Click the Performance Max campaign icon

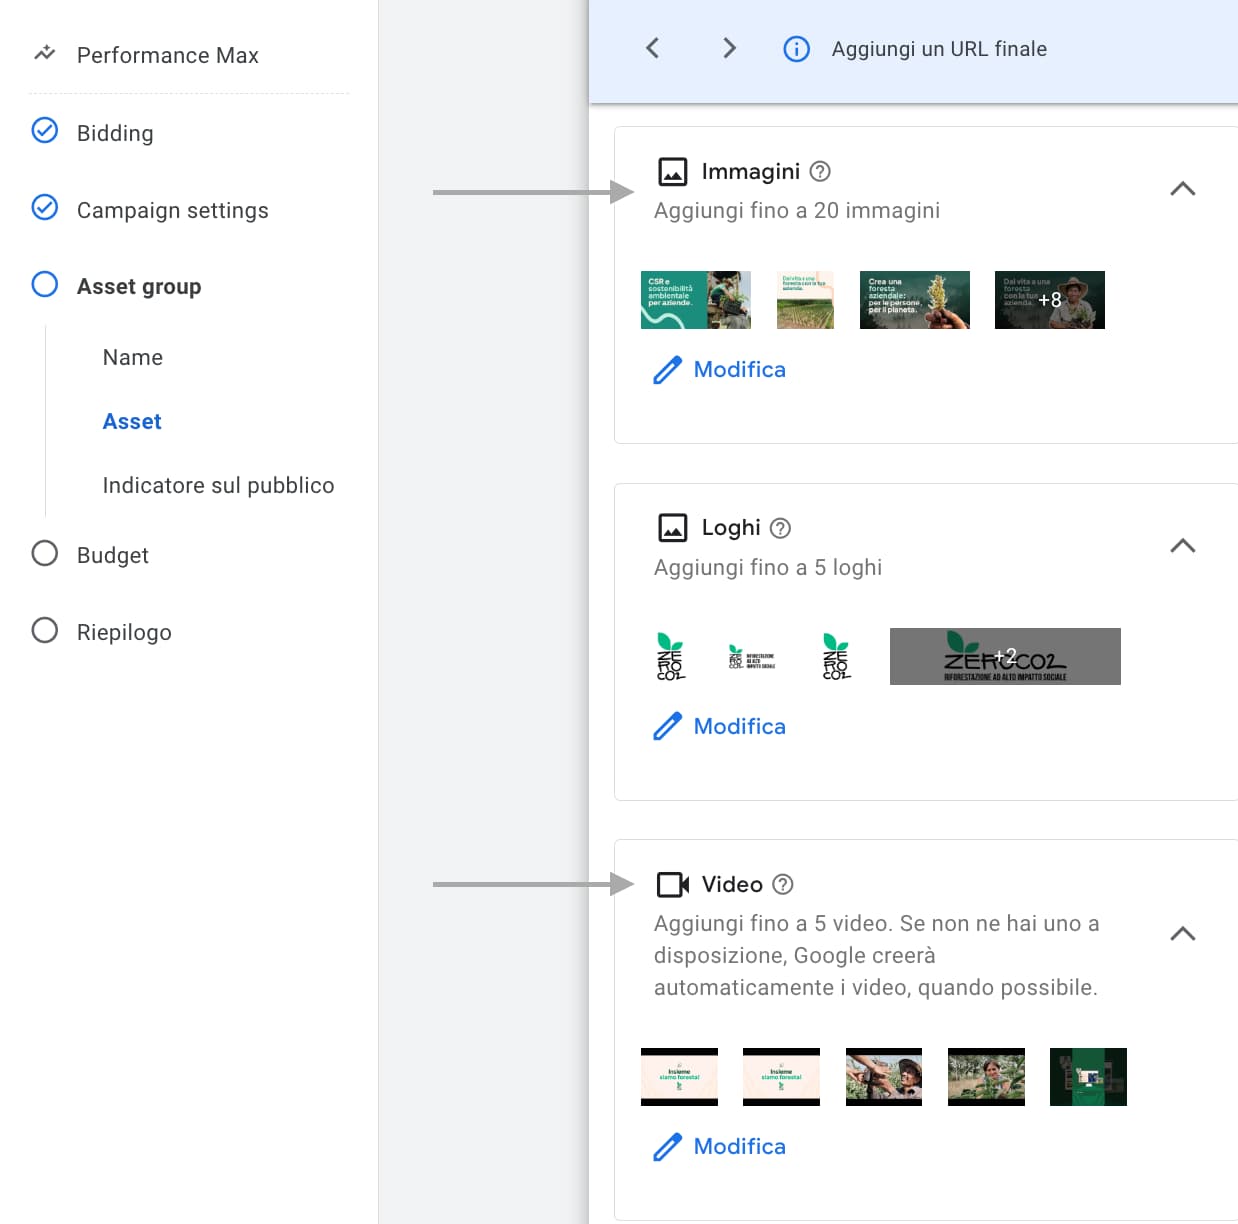click(x=45, y=54)
